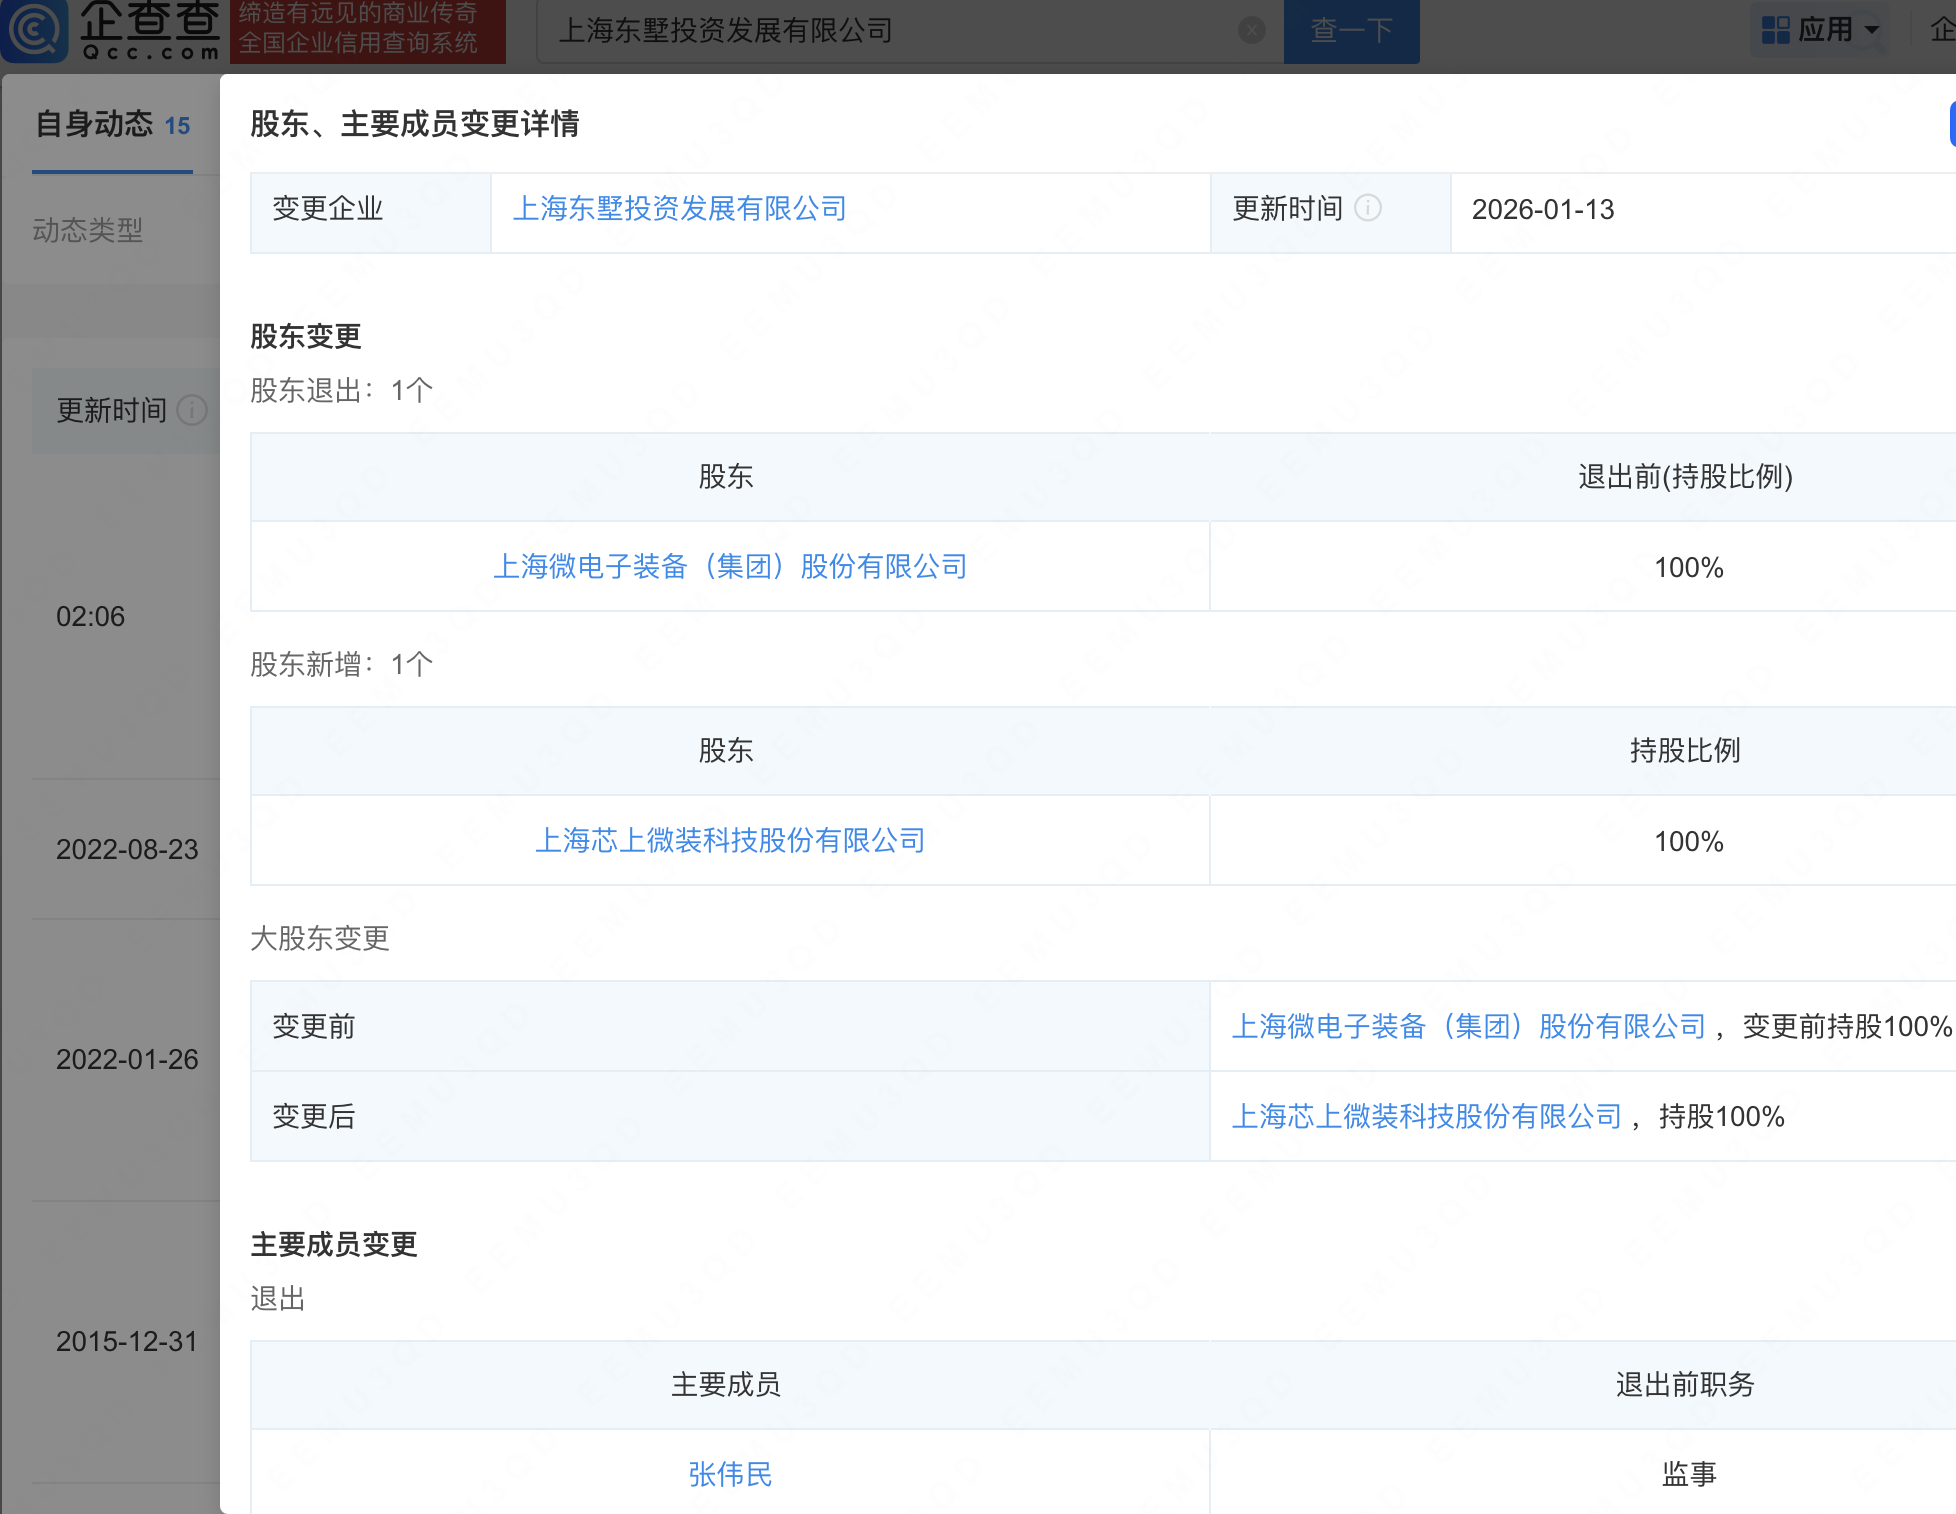Click the blue button on the far right edge
Viewport: 1956px width, 1514px height.
tap(1950, 124)
